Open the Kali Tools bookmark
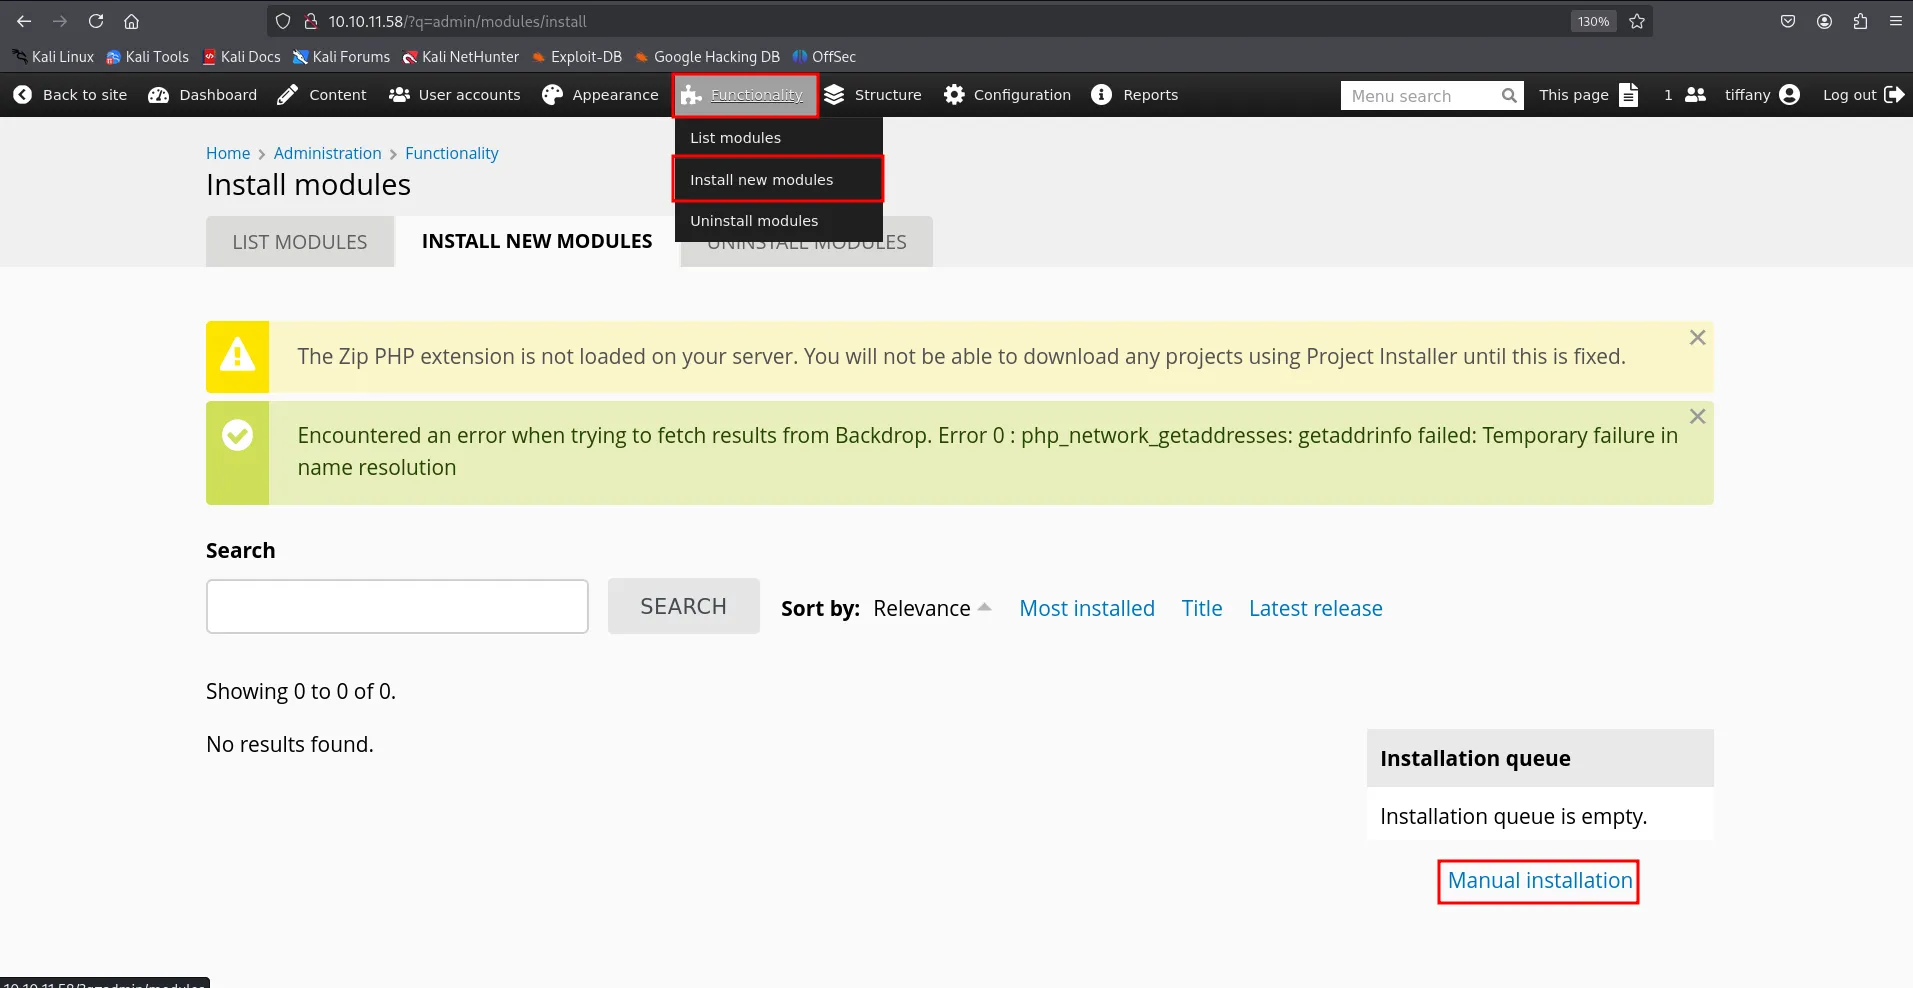The width and height of the screenshot is (1913, 988). (147, 57)
